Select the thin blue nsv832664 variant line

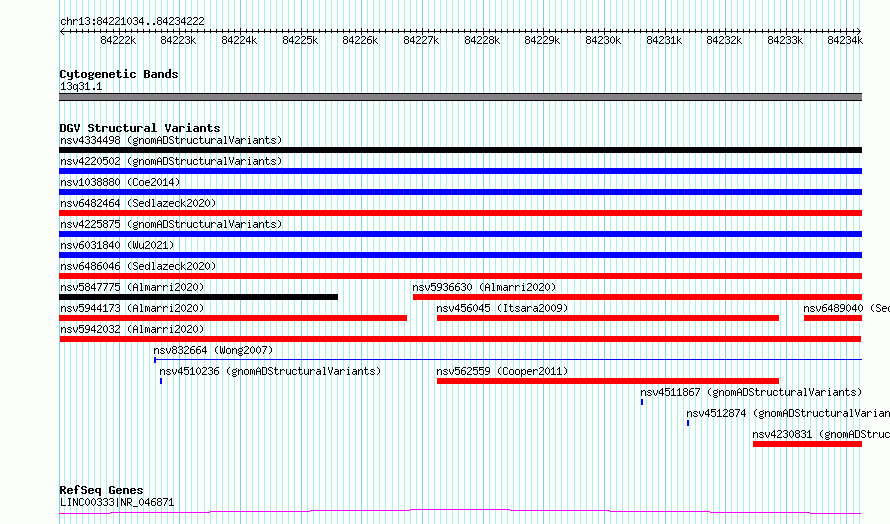[508, 359]
